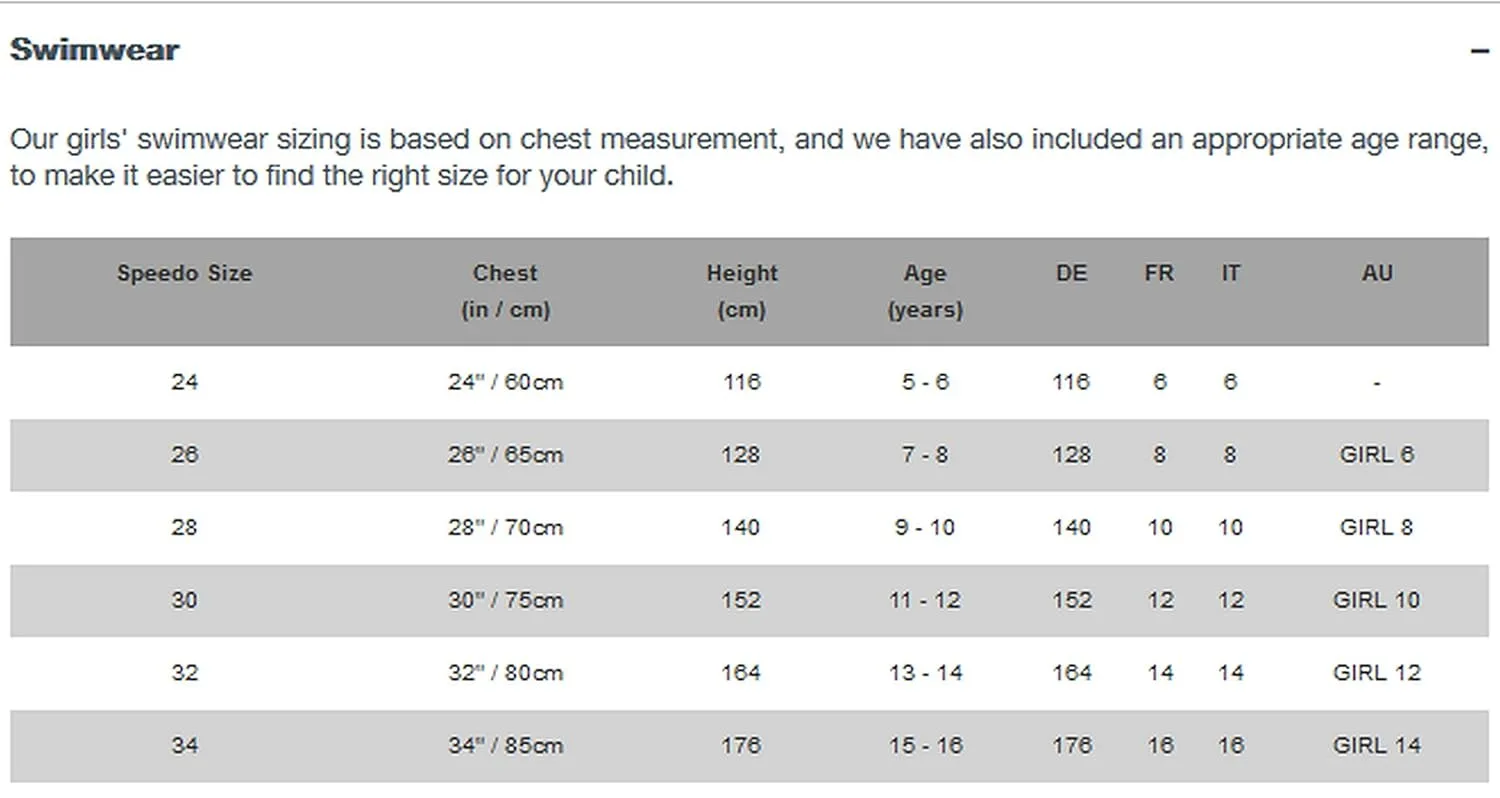The image size is (1500, 798).
Task: Select the "Age (years)" column header
Action: [925, 291]
